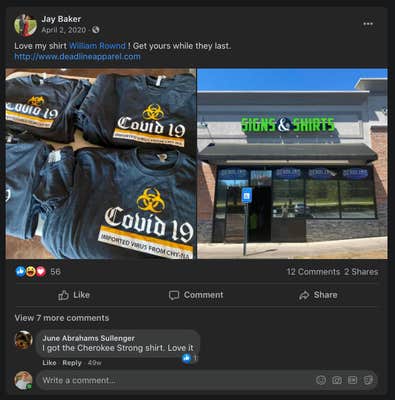Reply to June Abrahams Sullenger's comment
395x400 pixels.
click(x=72, y=363)
